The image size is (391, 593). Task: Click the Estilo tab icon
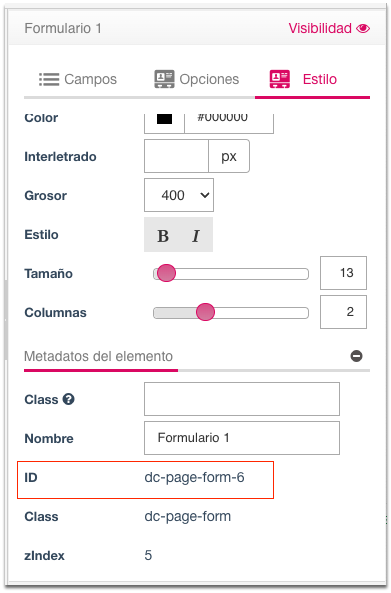pyautogui.click(x=280, y=79)
